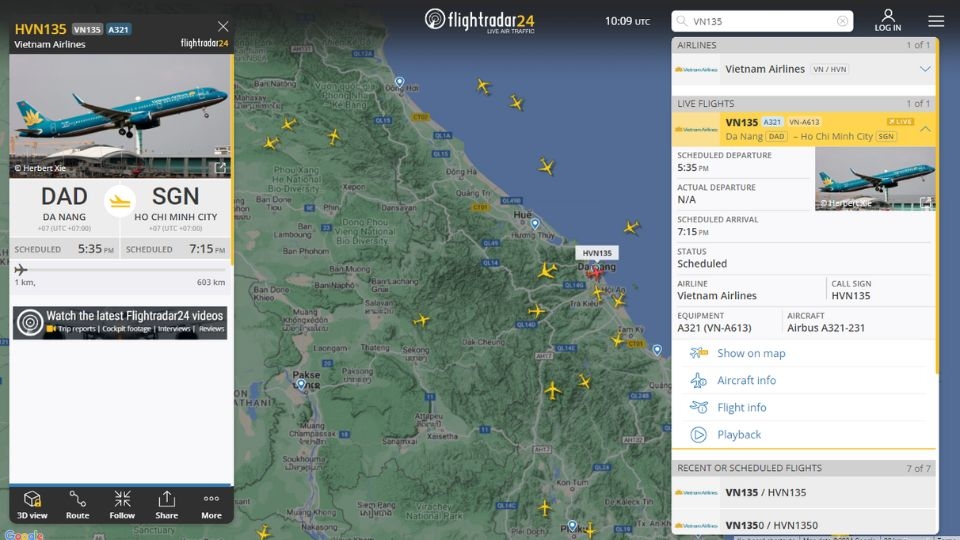The image size is (960, 540).
Task: Click the Hue airport pin
Action: (535, 224)
